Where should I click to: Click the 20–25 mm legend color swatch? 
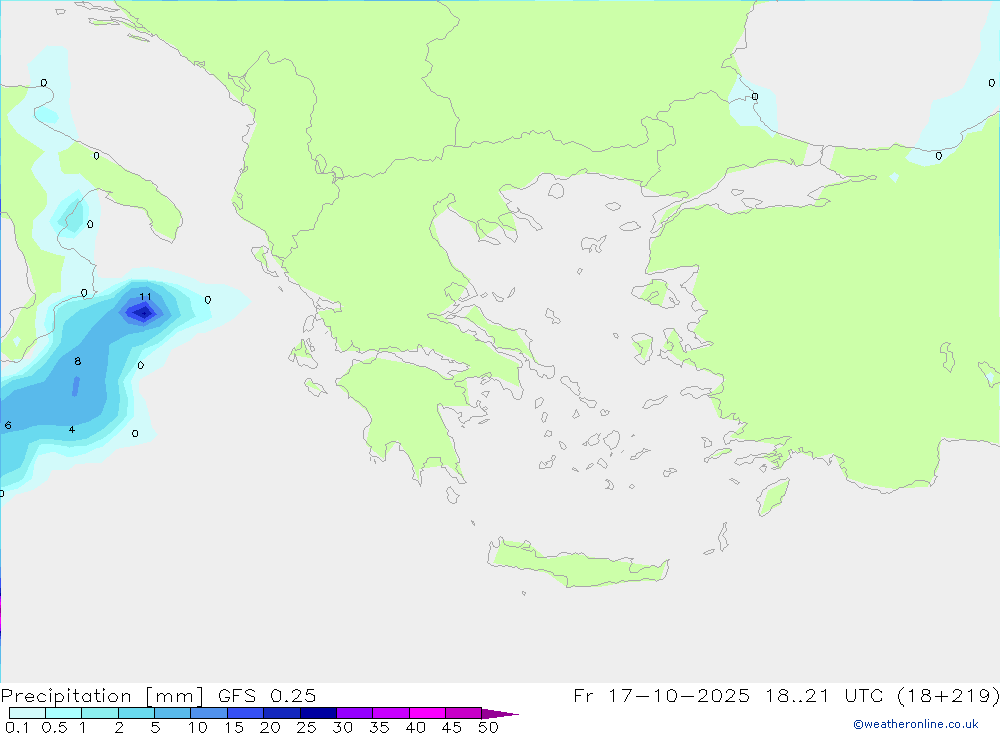[x=282, y=713]
